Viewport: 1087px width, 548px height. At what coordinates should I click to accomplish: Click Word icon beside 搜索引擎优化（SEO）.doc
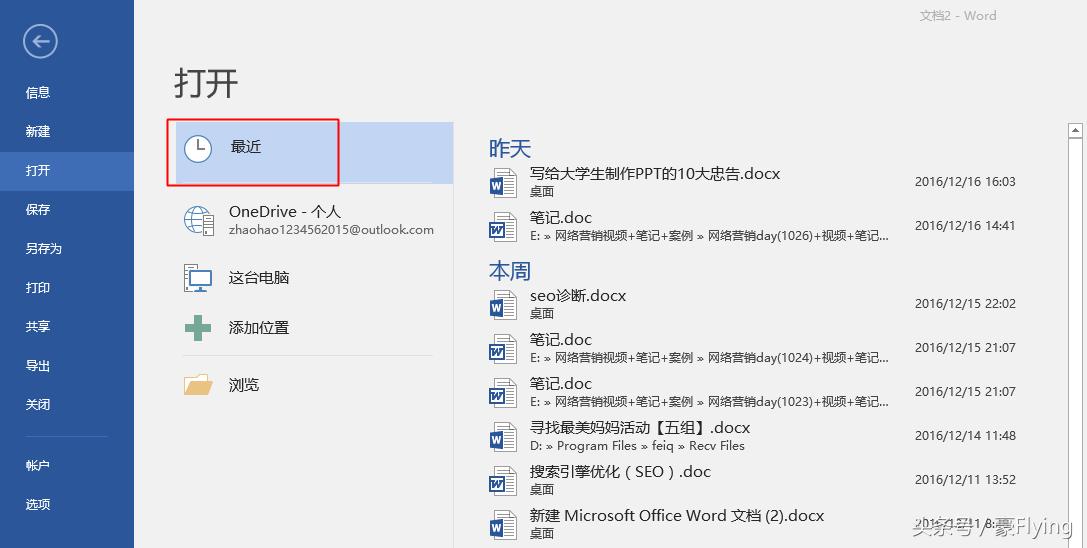coord(503,481)
